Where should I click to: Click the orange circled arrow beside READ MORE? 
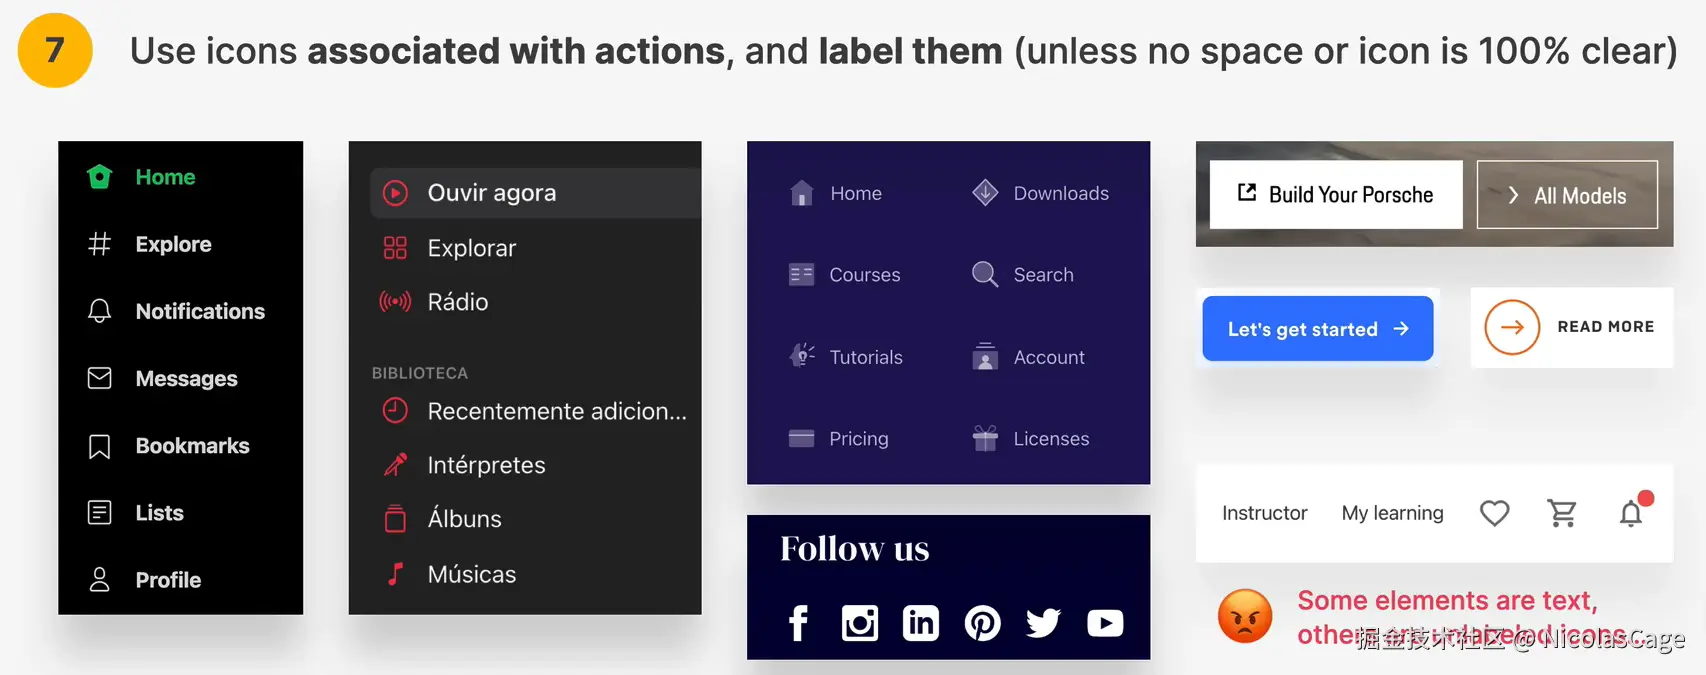click(1512, 327)
